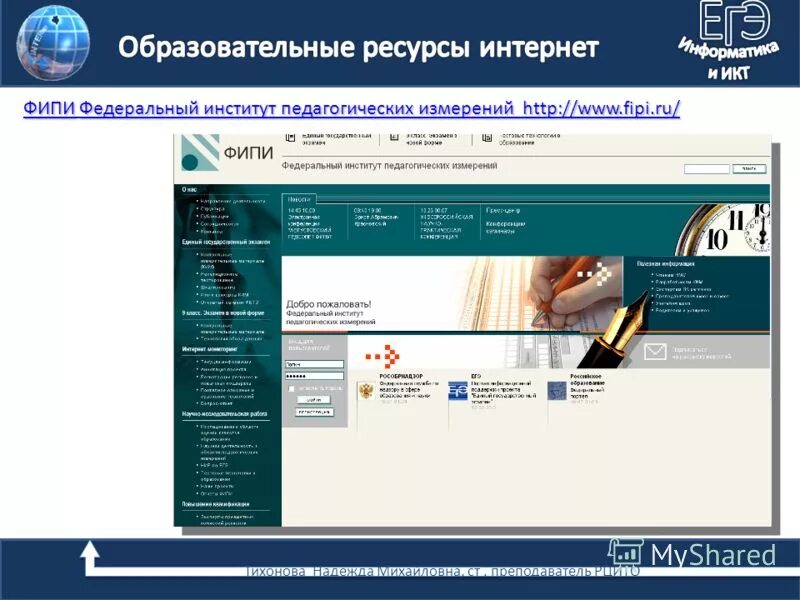Image resolution: width=800 pixels, height=600 pixels.
Task: Open 'Пресс-центр' in the news panel
Action: click(x=503, y=210)
